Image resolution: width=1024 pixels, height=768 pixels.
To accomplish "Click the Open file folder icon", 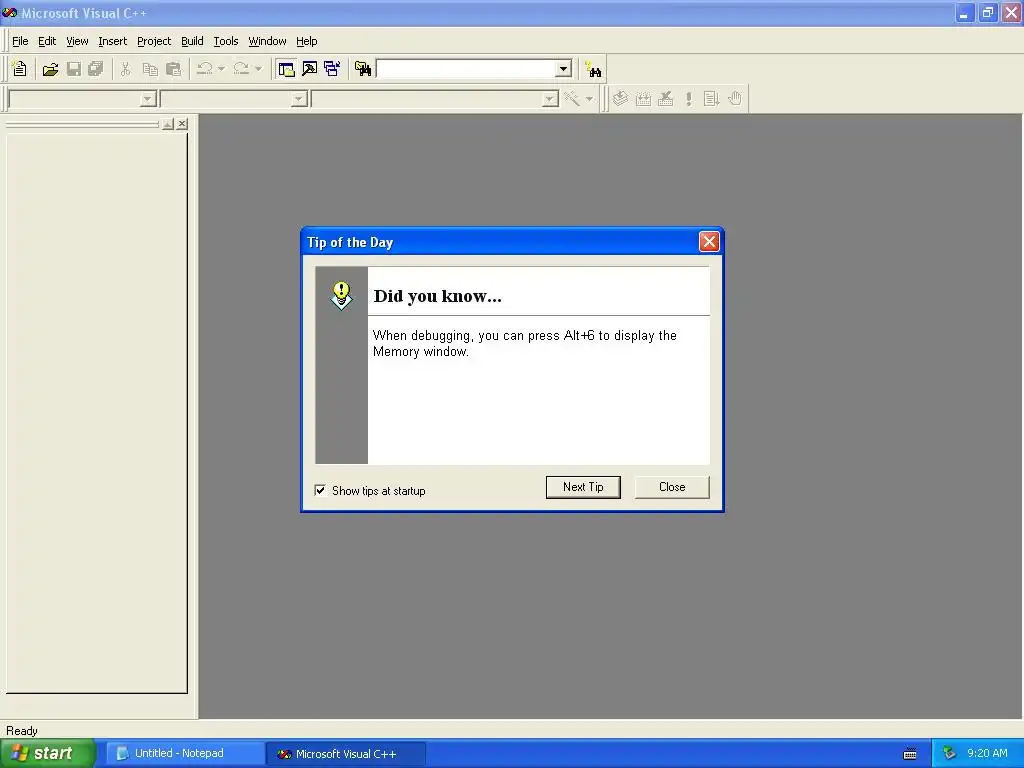I will [x=50, y=69].
